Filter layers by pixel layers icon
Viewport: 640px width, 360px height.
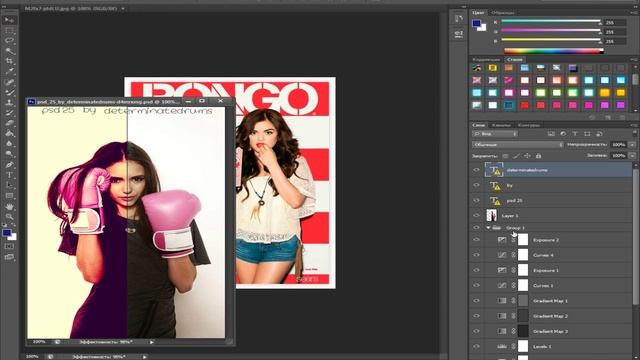tap(551, 133)
